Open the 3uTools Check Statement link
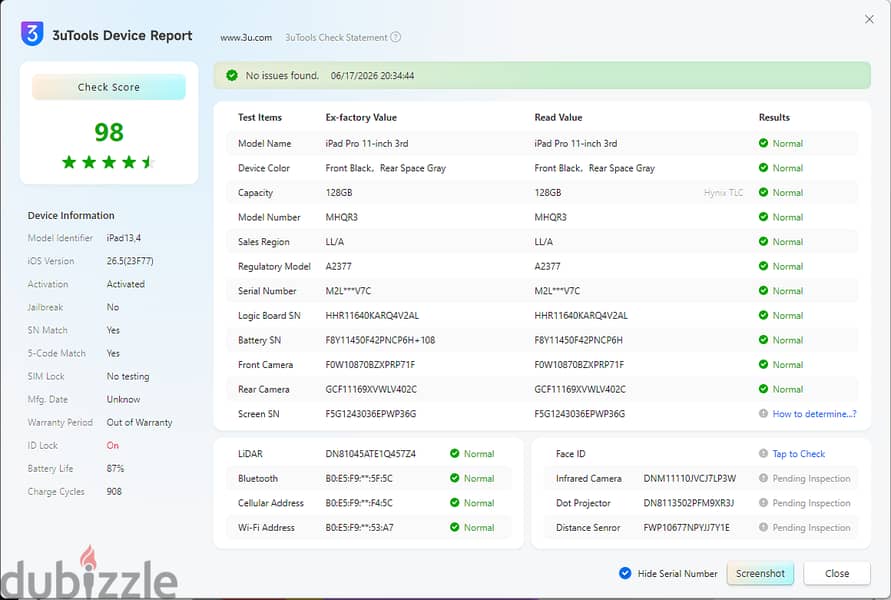This screenshot has height=600, width=891. coord(336,38)
